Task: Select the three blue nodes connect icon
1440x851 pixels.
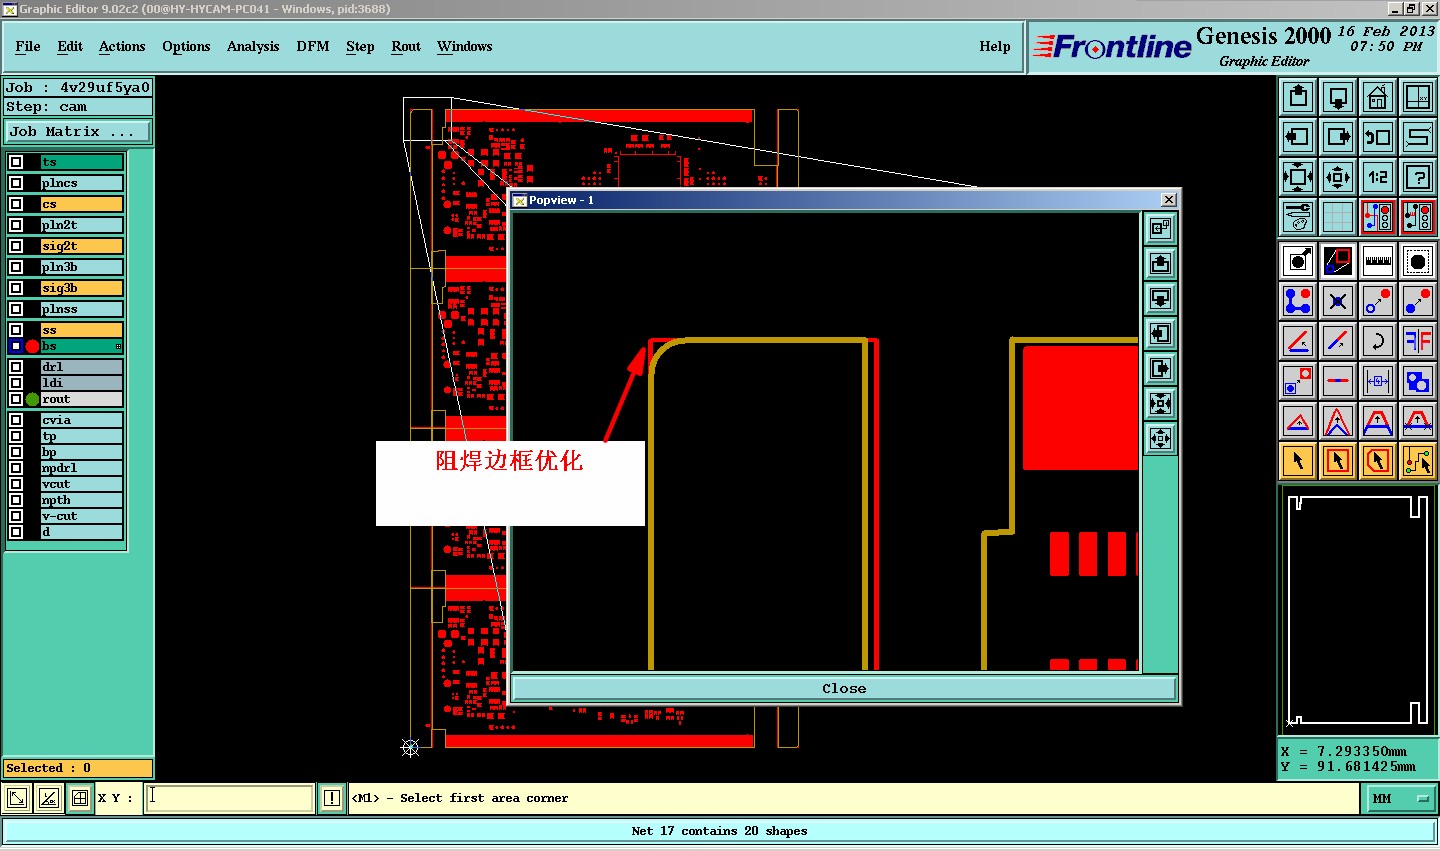Action: pos(1298,300)
